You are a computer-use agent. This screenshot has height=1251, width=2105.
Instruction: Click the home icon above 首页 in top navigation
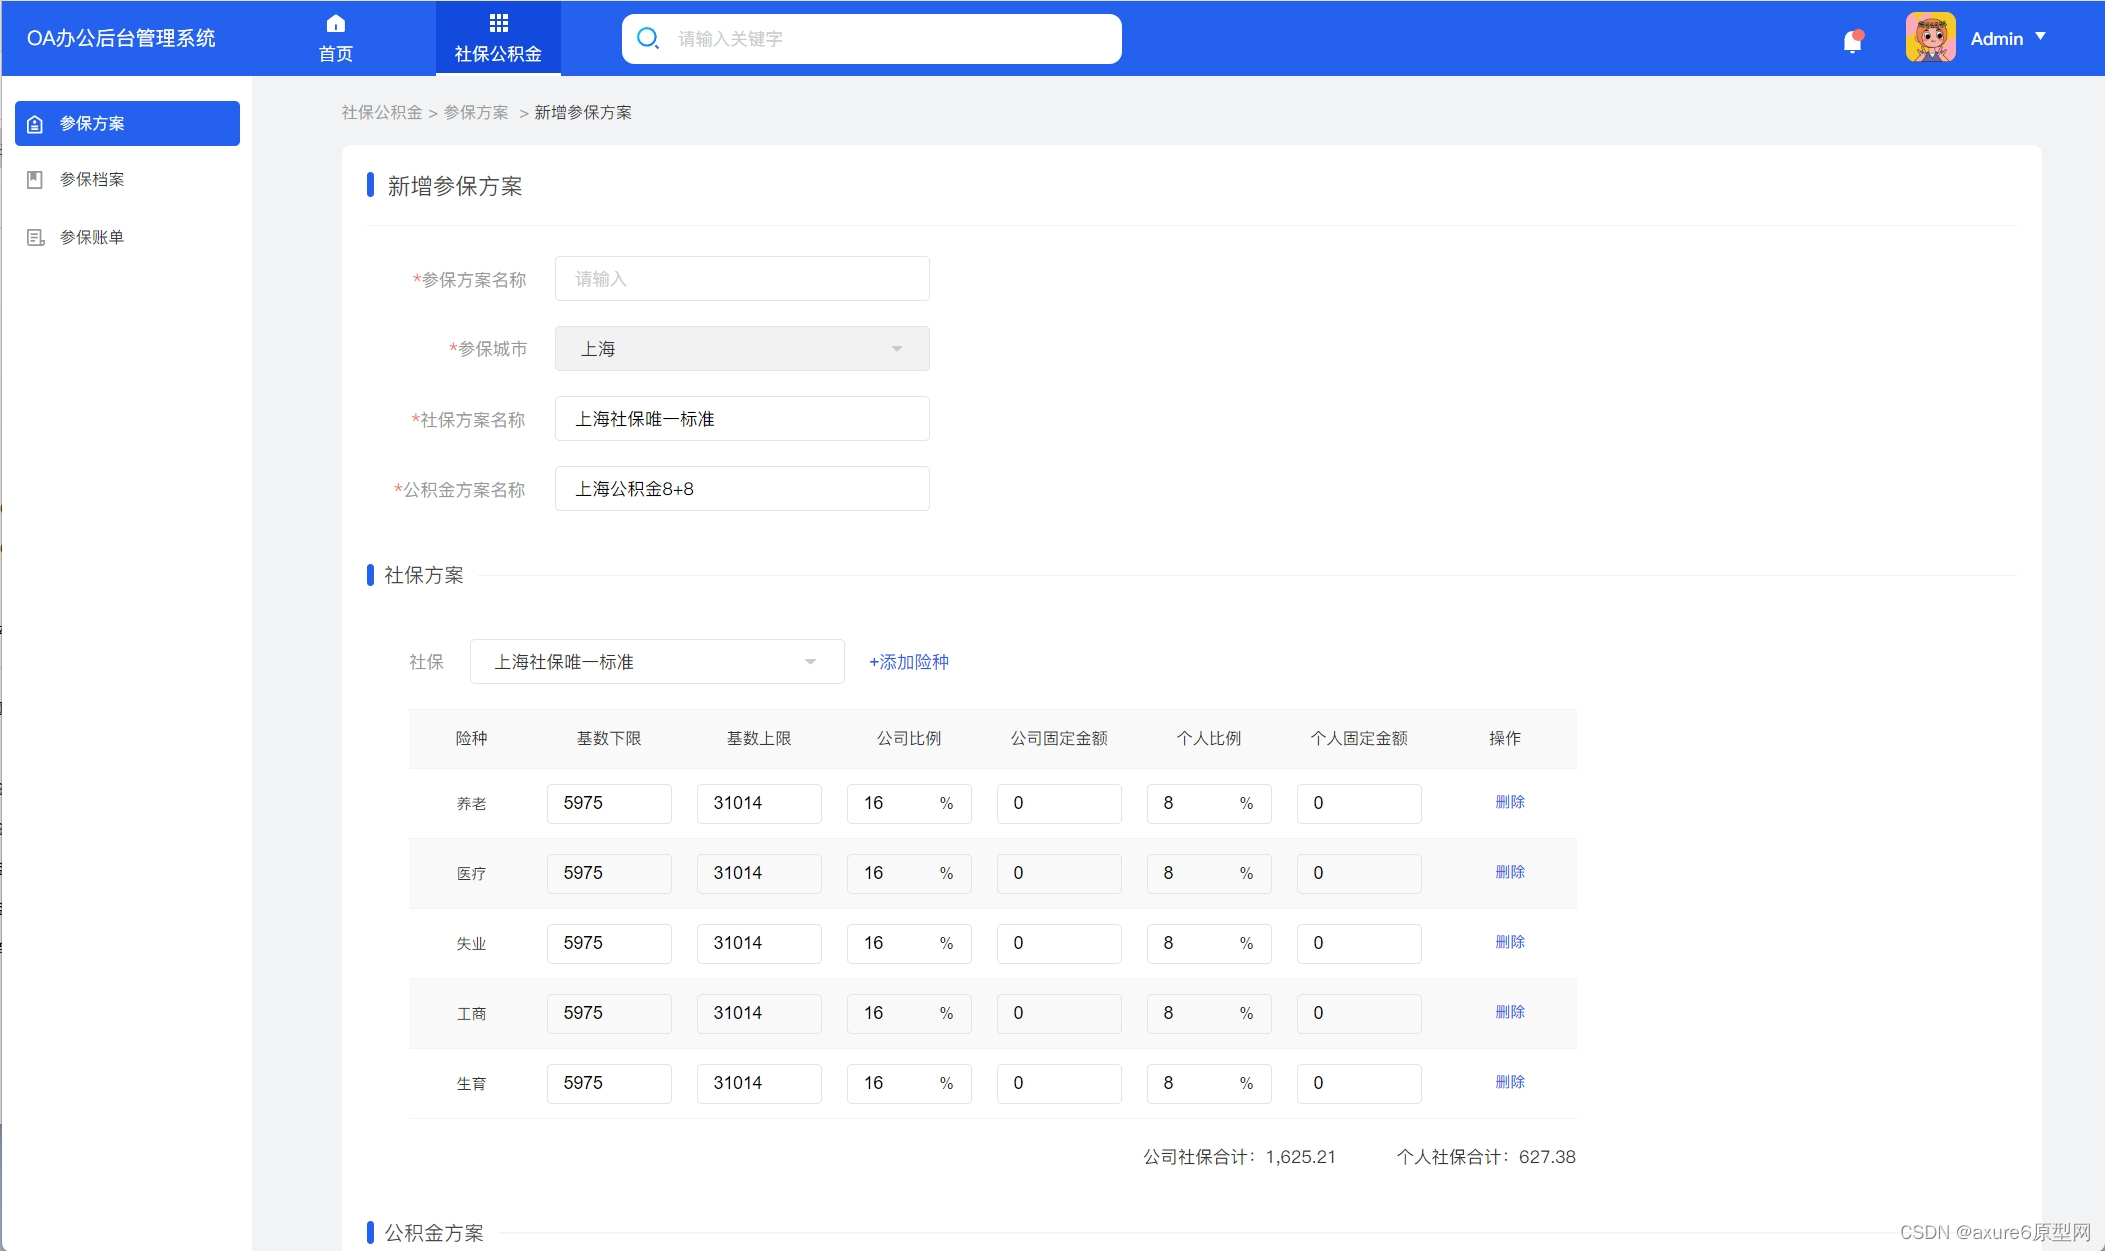[334, 23]
